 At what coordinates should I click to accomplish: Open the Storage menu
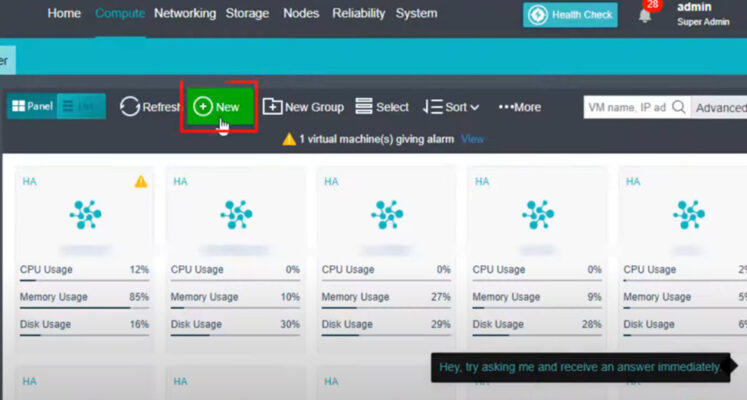point(247,13)
